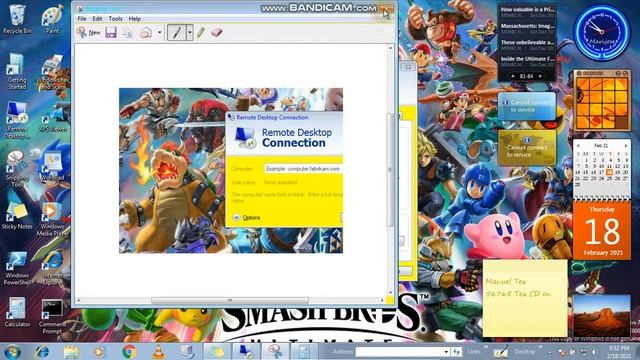Click the blue neon clock gadget

pos(601,33)
